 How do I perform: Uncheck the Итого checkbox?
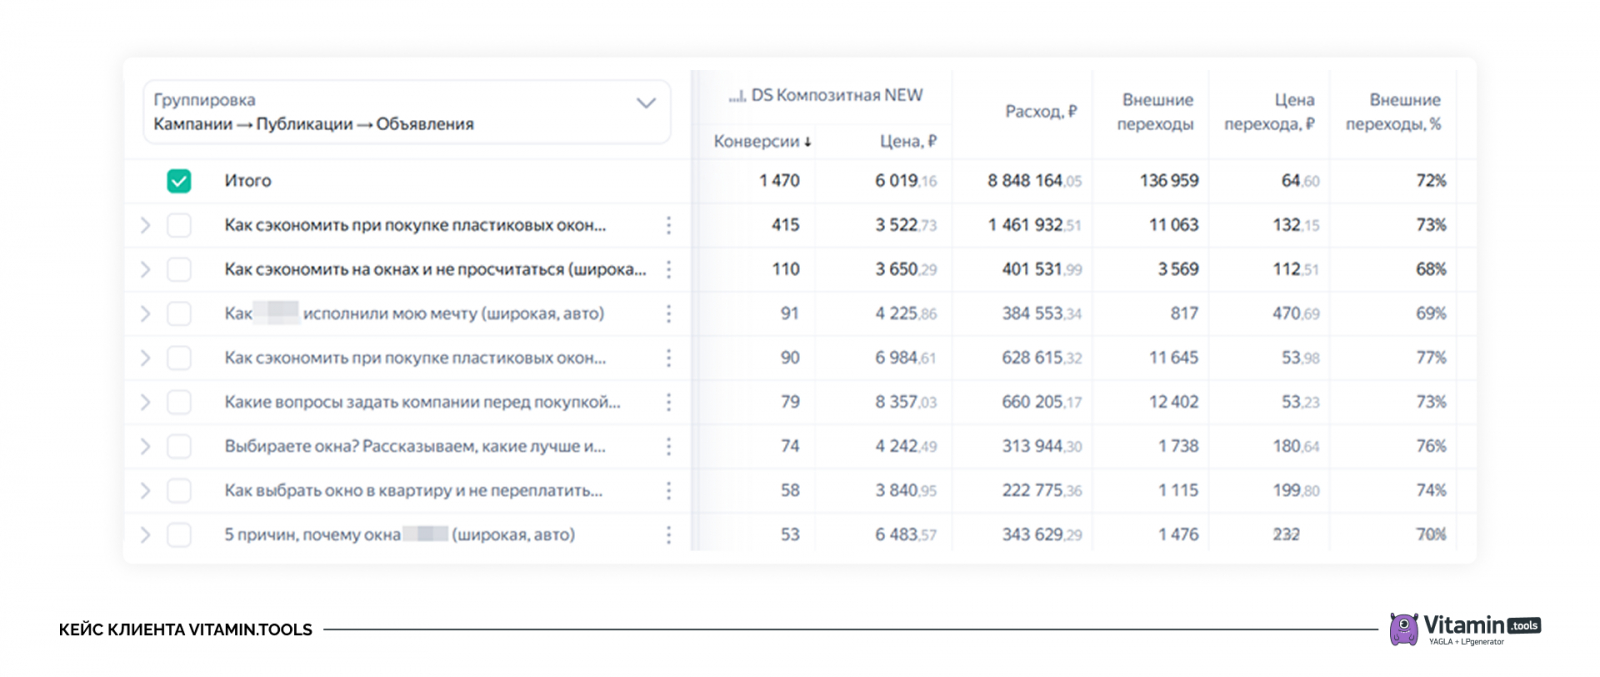point(179,181)
